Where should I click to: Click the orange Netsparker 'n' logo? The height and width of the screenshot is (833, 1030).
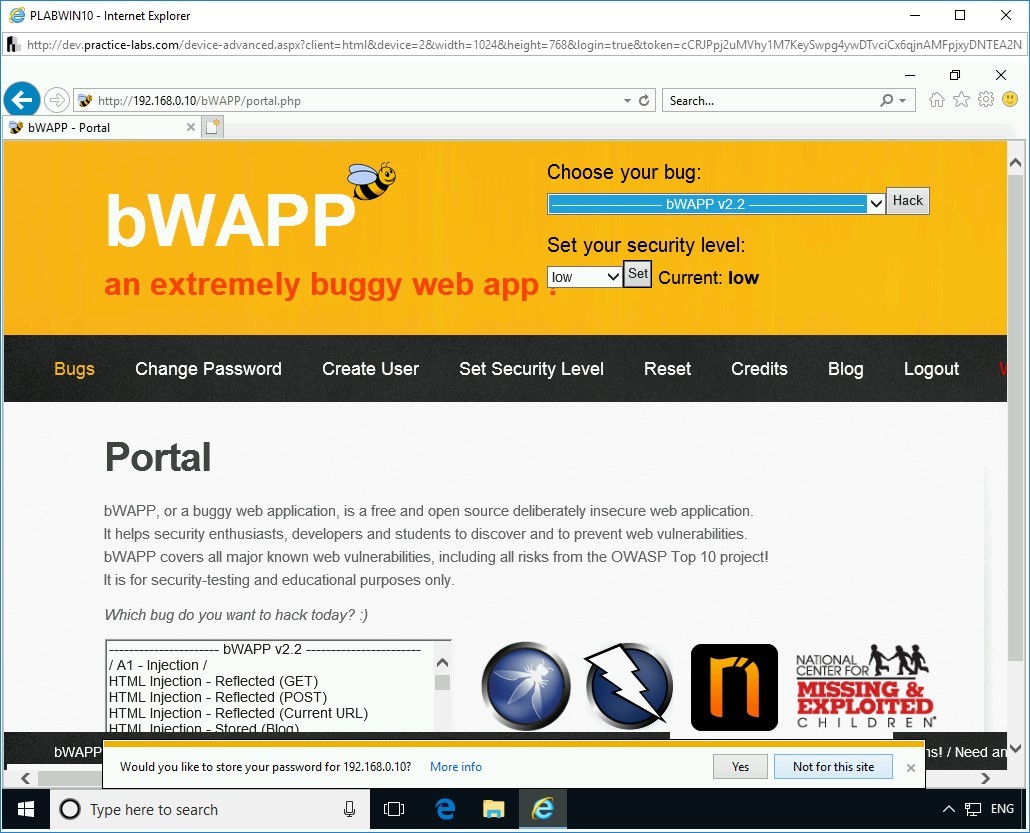pyautogui.click(x=733, y=687)
